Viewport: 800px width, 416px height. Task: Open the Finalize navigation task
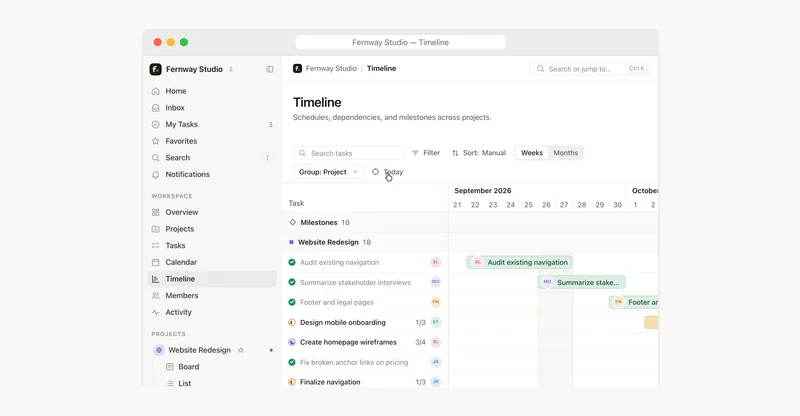click(330, 382)
